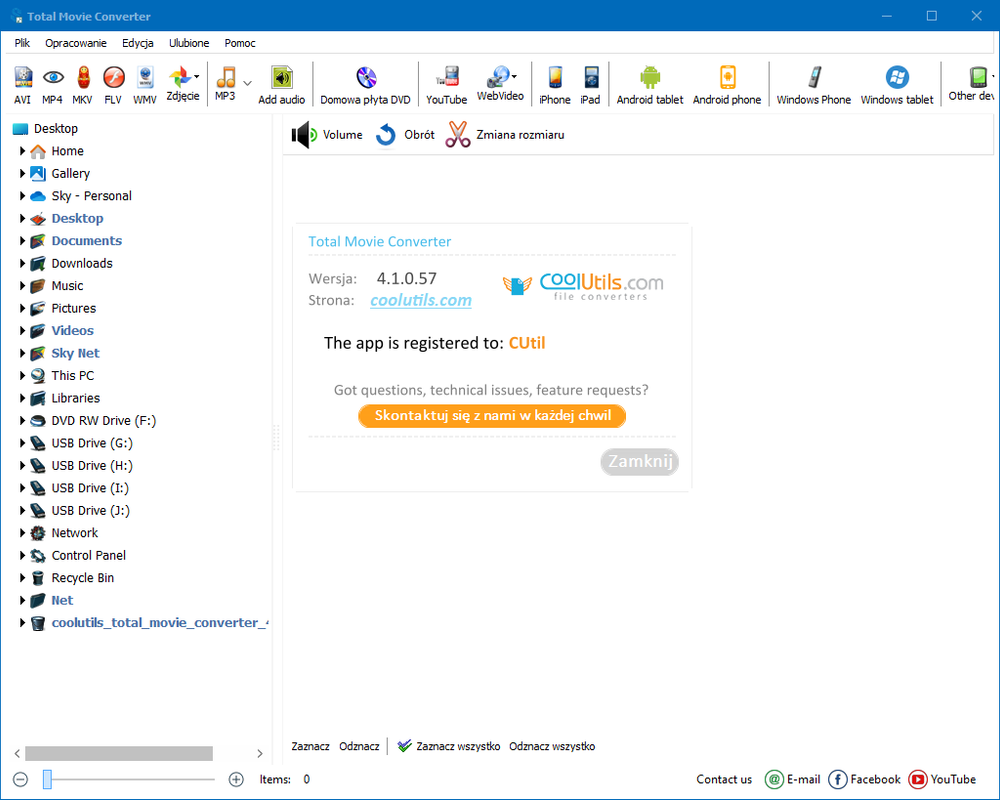
Task: Click the Zamknij button
Action: click(x=640, y=461)
